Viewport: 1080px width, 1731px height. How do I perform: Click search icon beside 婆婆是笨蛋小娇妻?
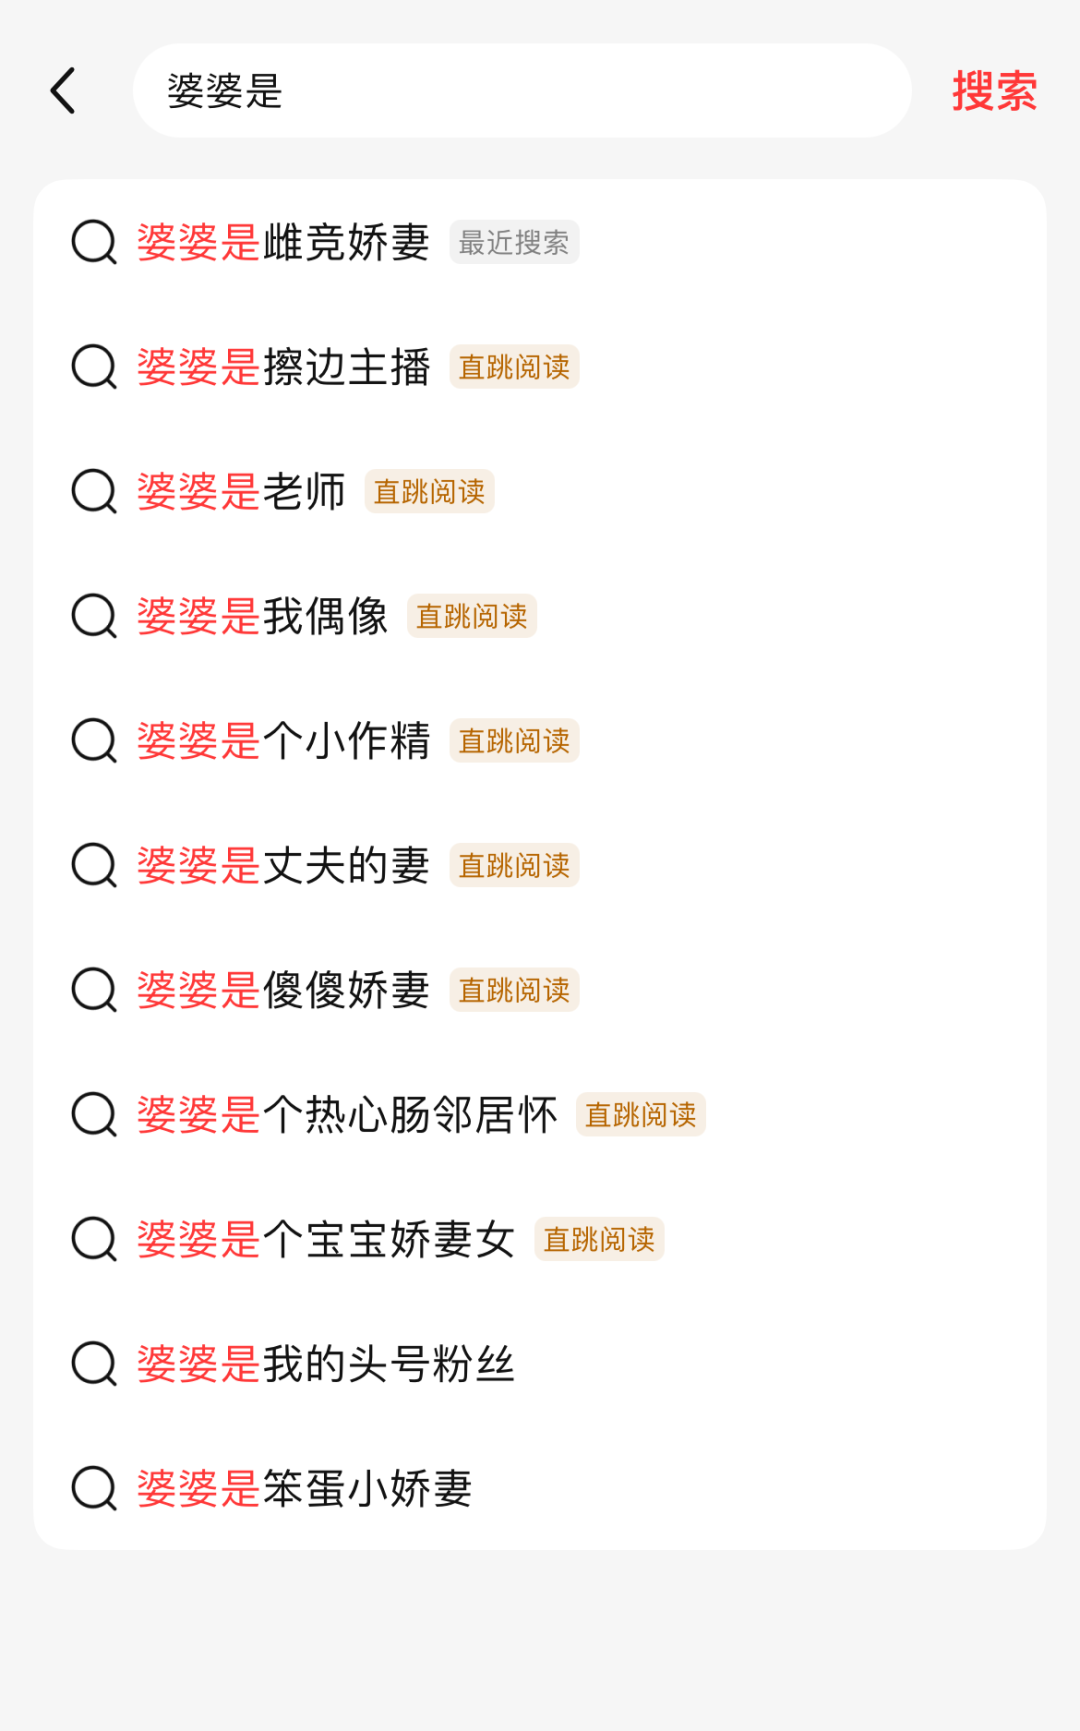[x=95, y=1488]
